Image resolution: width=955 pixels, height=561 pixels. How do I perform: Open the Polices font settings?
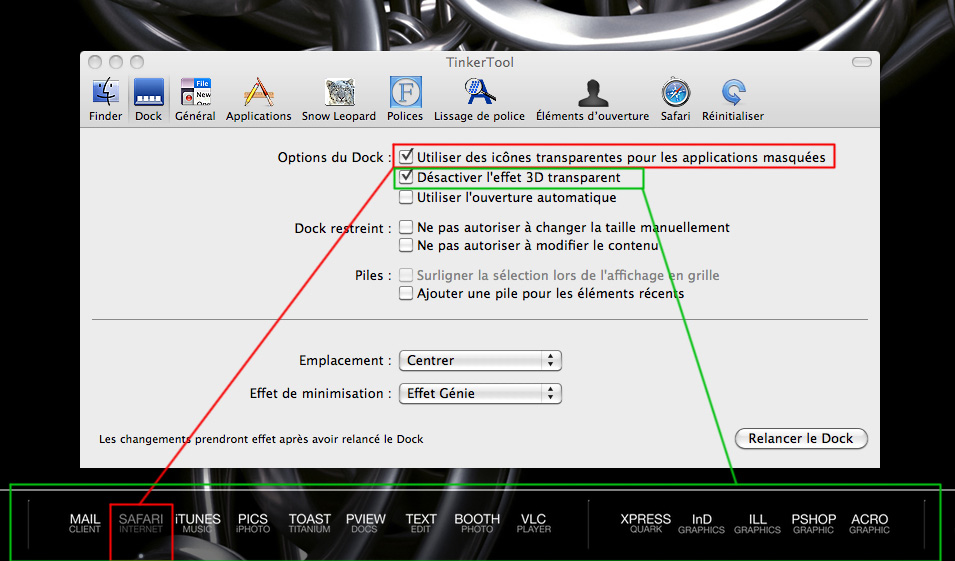tap(405, 99)
